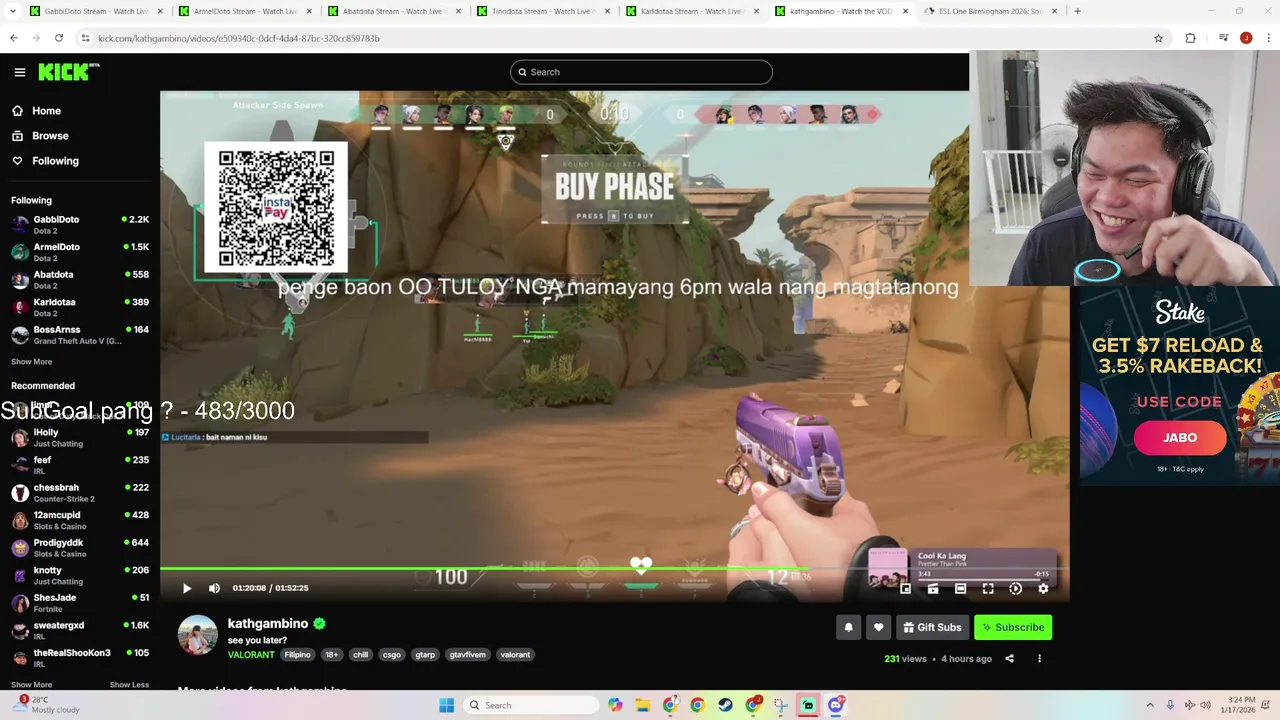Open File Explorer from the taskbar

(643, 705)
